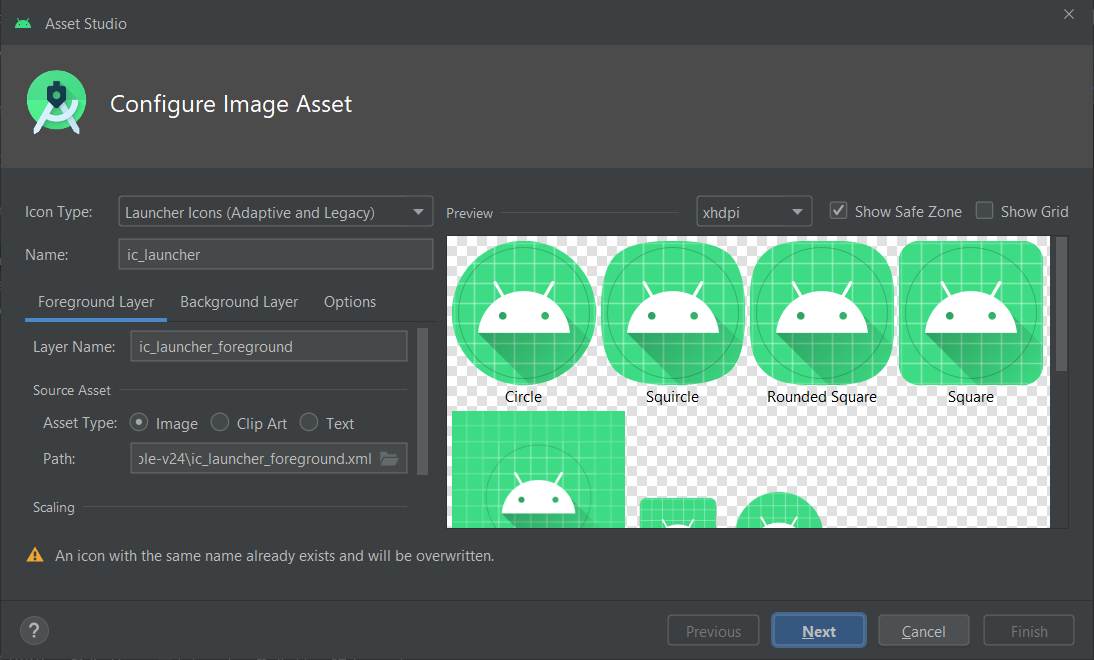
Task: Open the Icon Type dropdown
Action: point(276,211)
